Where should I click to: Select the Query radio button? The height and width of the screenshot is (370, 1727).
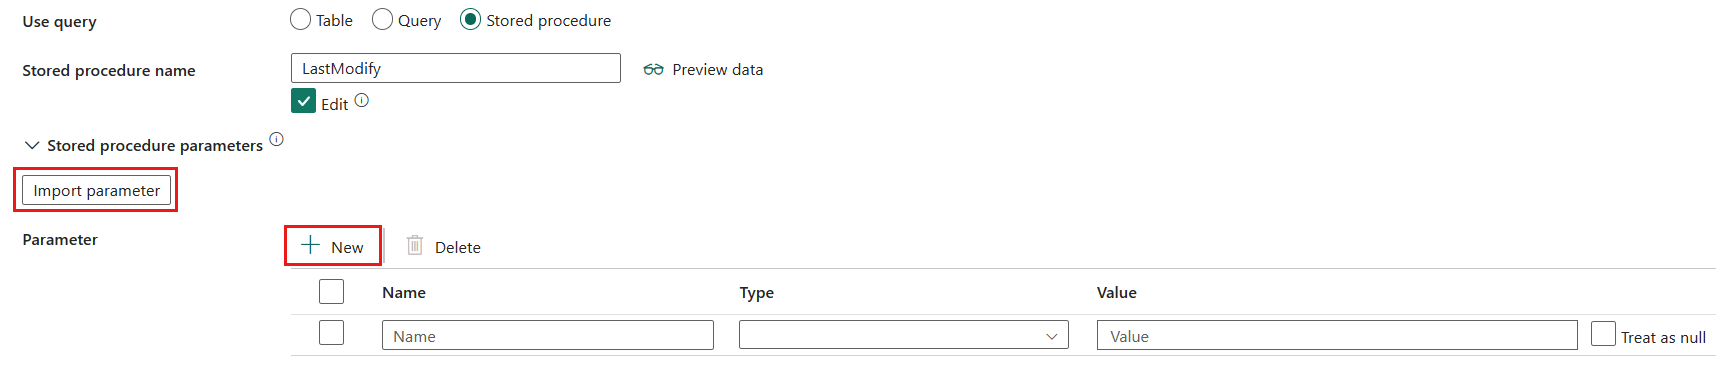click(x=382, y=19)
